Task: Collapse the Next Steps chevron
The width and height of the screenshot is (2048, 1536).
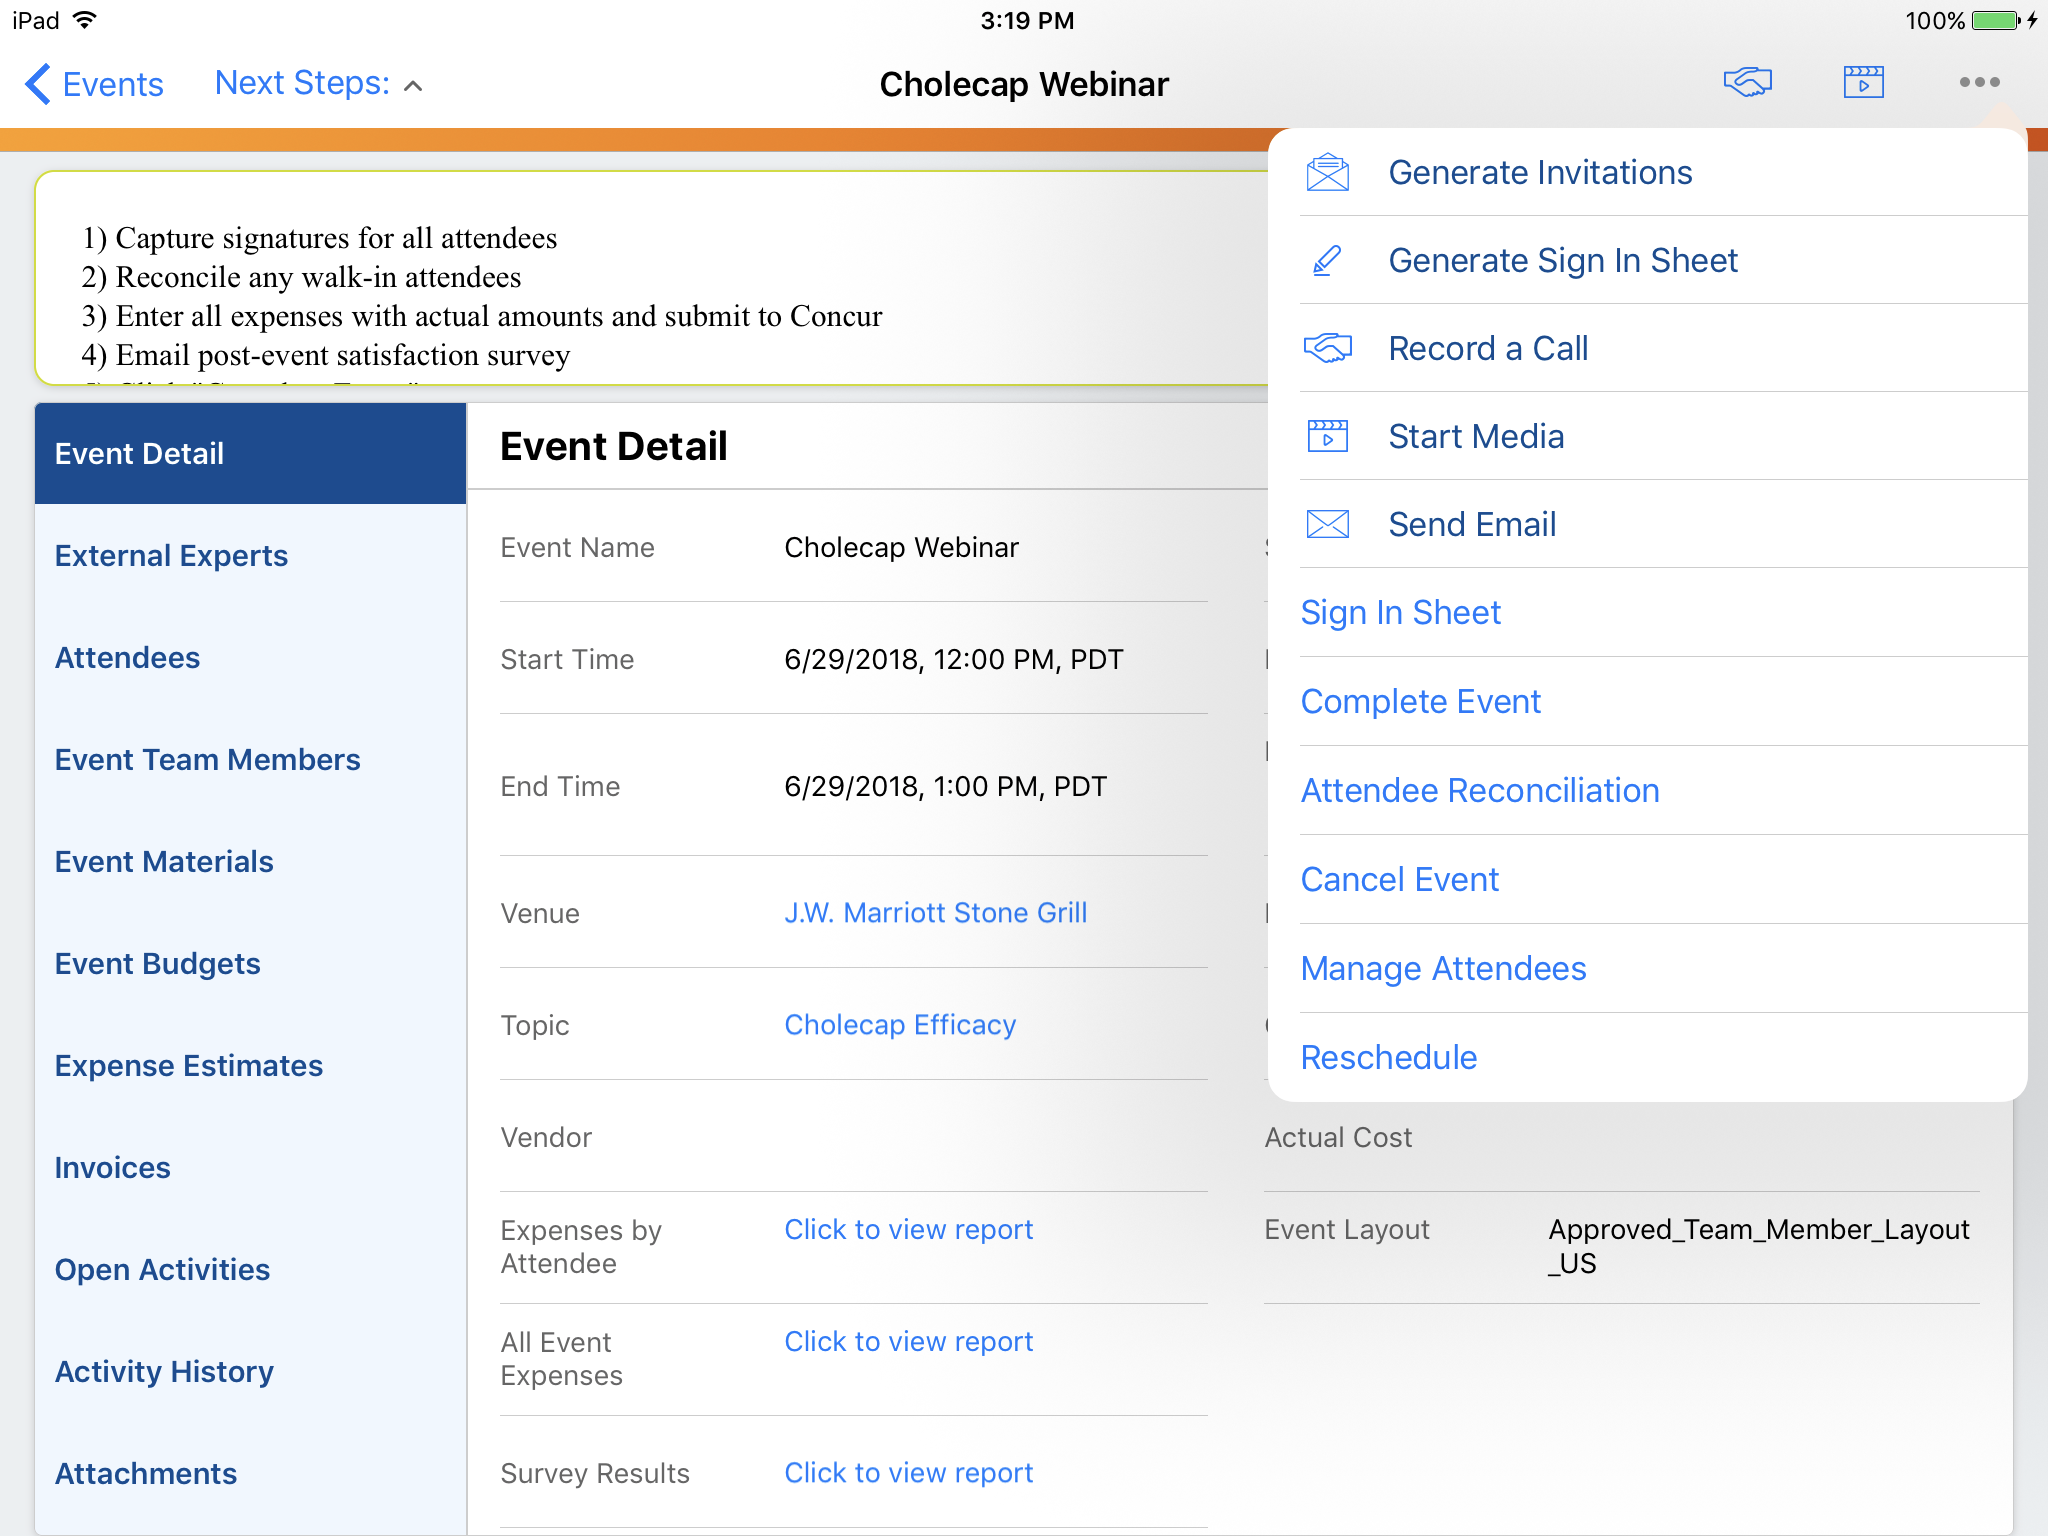Action: point(413,86)
